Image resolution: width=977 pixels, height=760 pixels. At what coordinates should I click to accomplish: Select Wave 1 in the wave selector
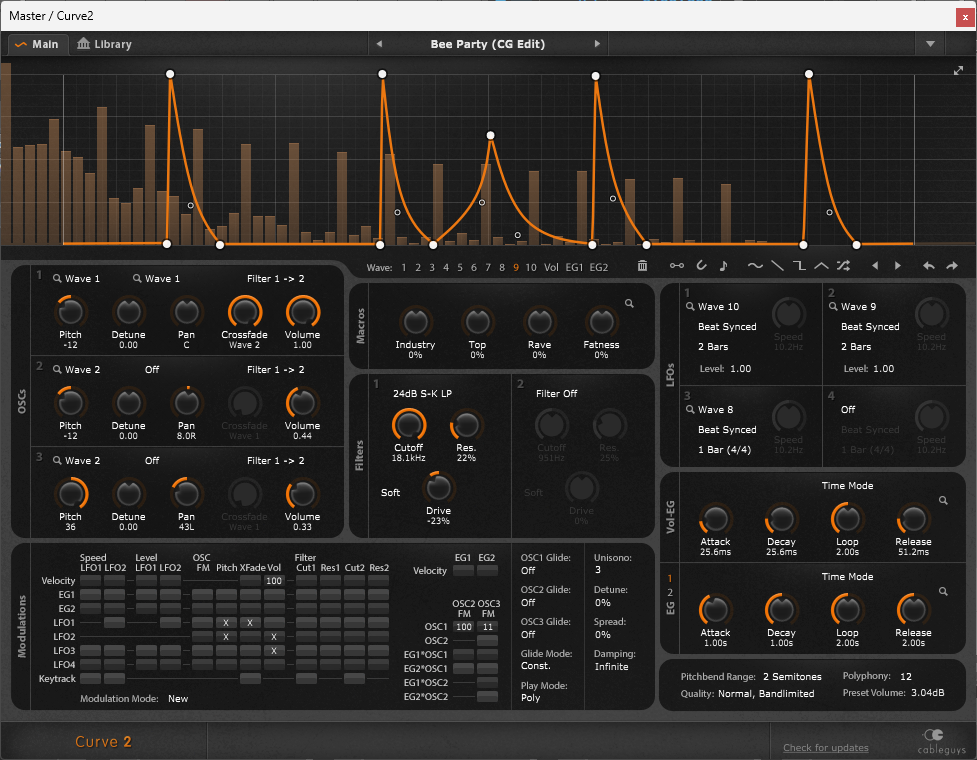[x=404, y=267]
